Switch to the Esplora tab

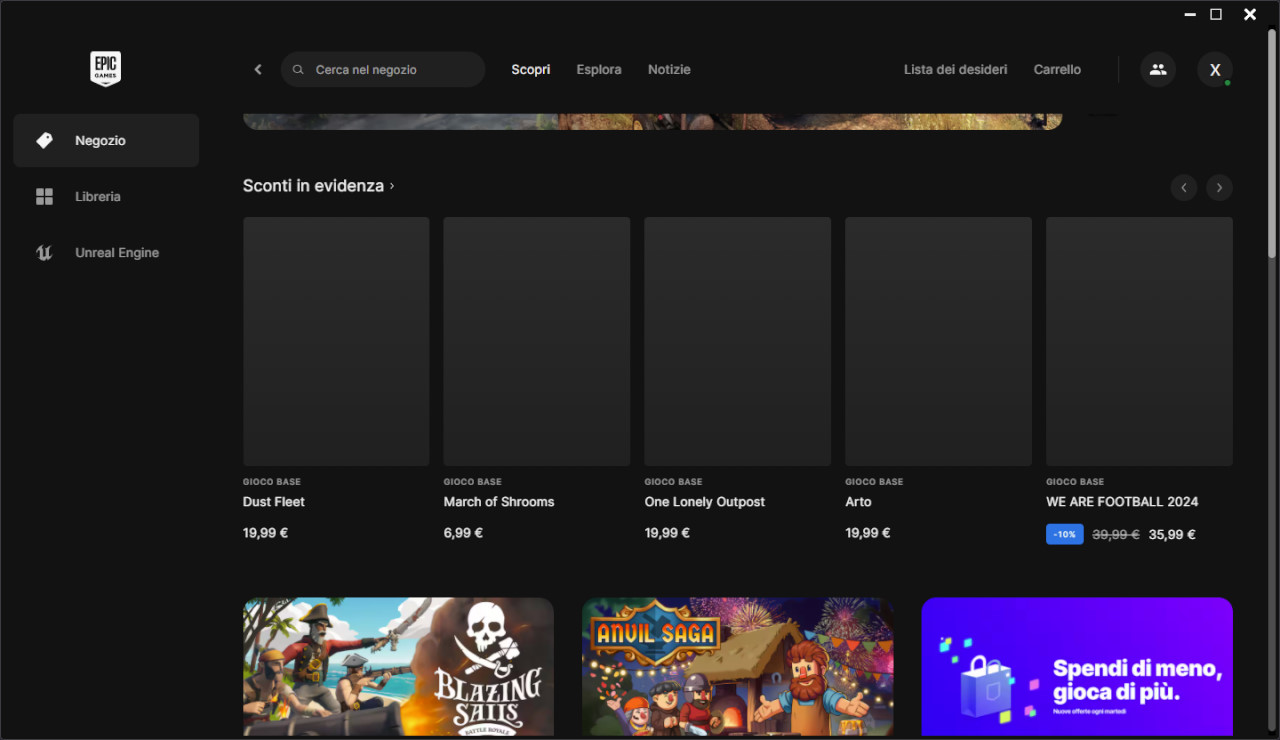[598, 69]
